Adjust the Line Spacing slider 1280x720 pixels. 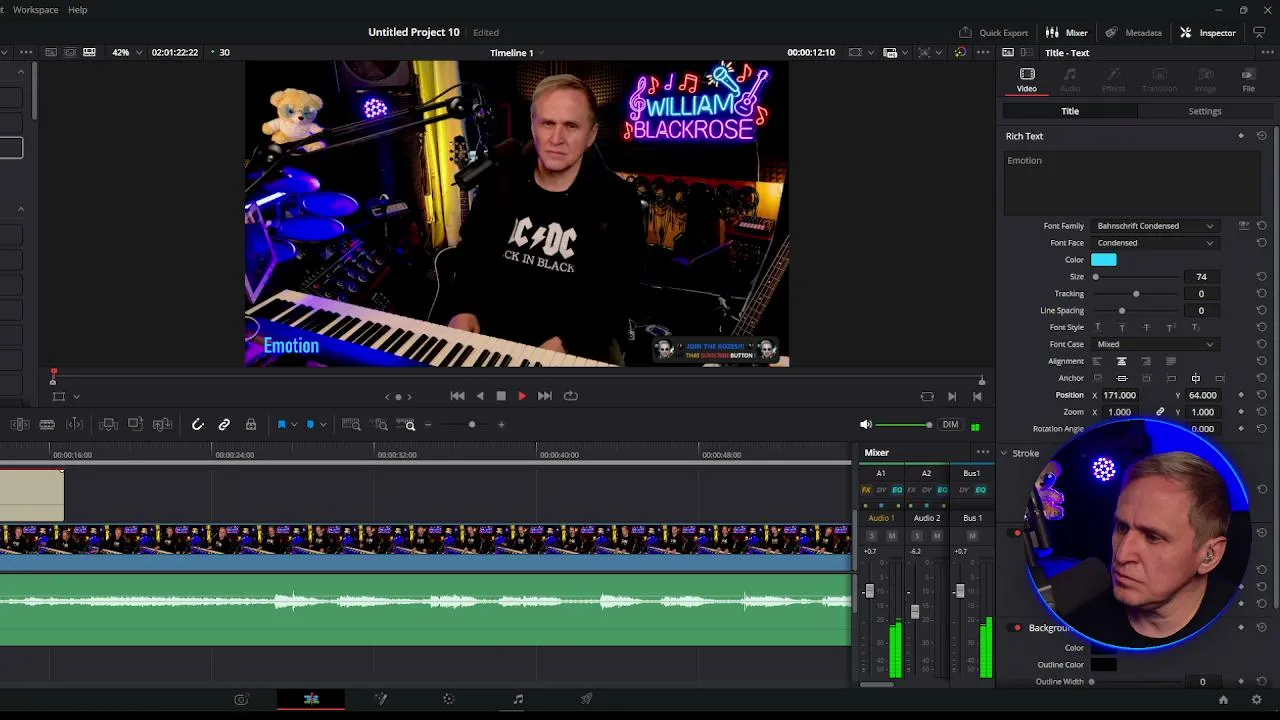1122,311
